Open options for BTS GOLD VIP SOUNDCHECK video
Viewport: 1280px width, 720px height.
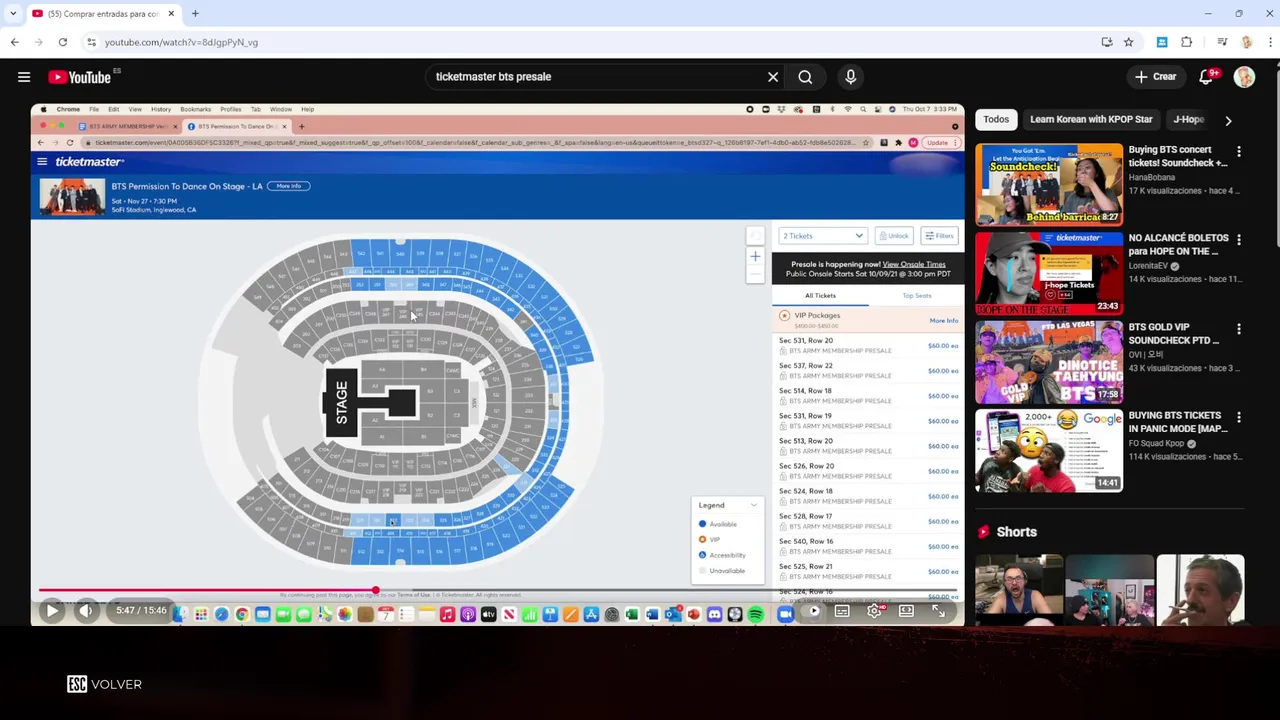click(x=1239, y=329)
